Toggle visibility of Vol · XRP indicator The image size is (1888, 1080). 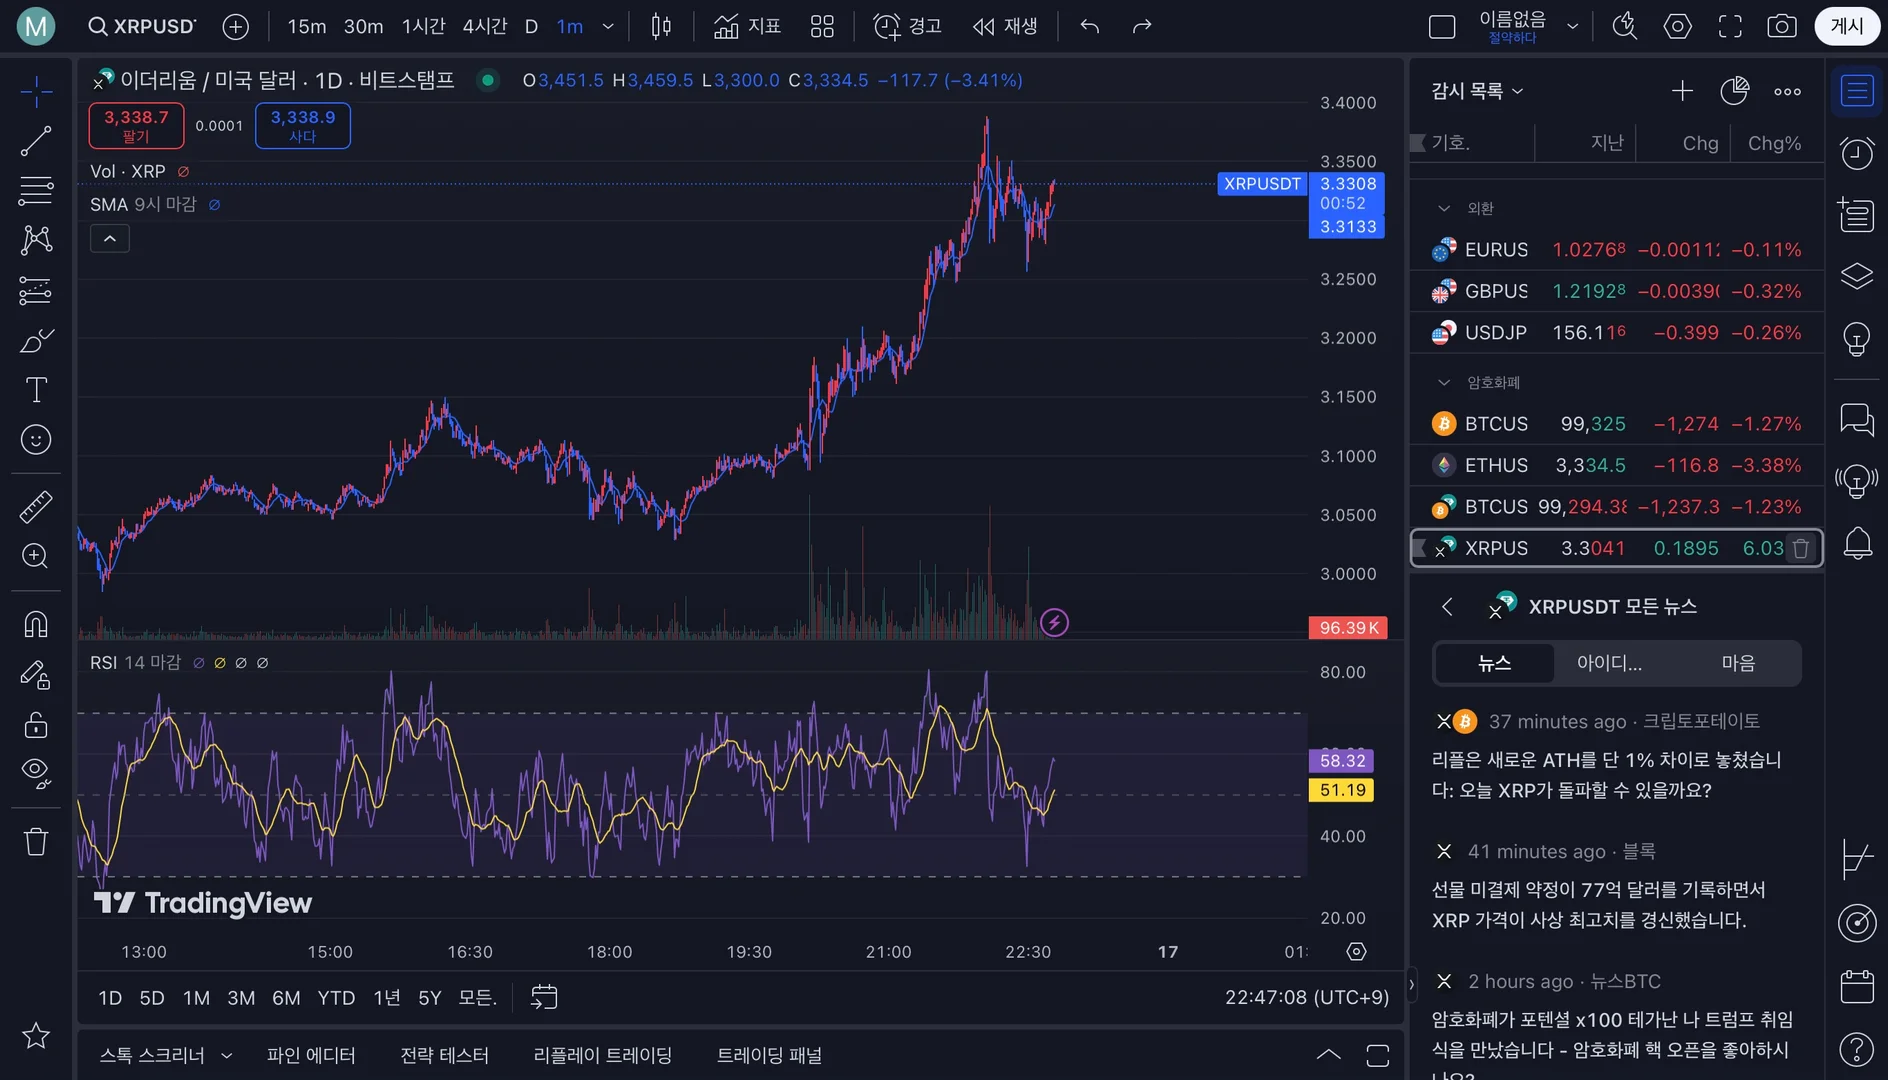pyautogui.click(x=183, y=172)
